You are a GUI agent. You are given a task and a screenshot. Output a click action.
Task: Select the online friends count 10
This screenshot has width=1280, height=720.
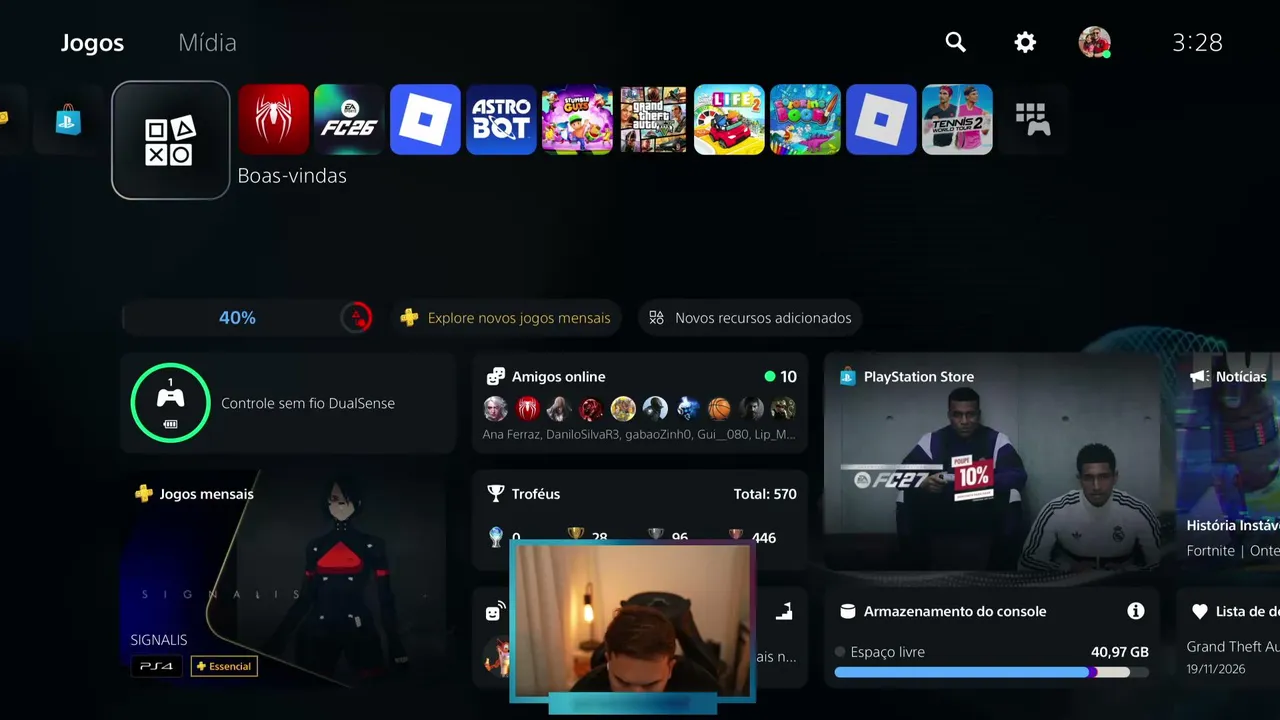pyautogui.click(x=789, y=377)
